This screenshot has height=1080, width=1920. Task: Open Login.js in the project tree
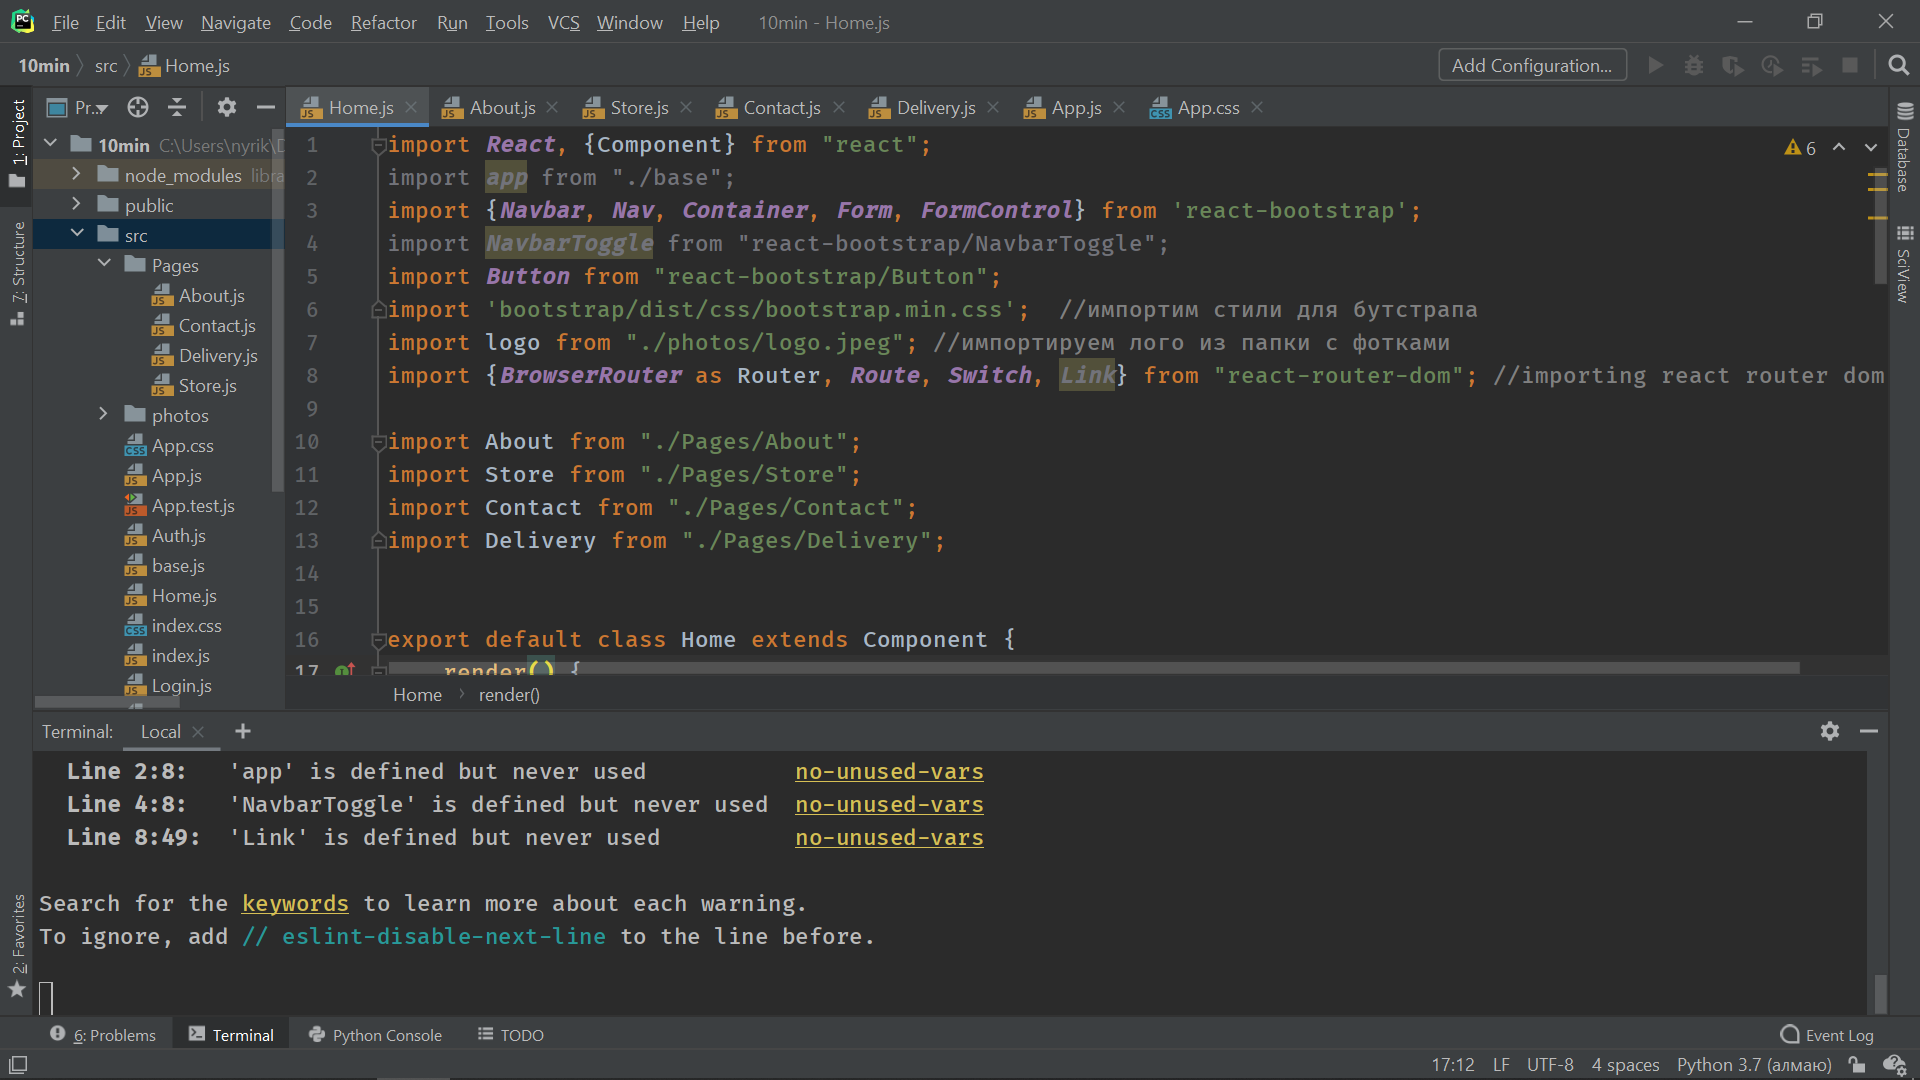point(181,685)
